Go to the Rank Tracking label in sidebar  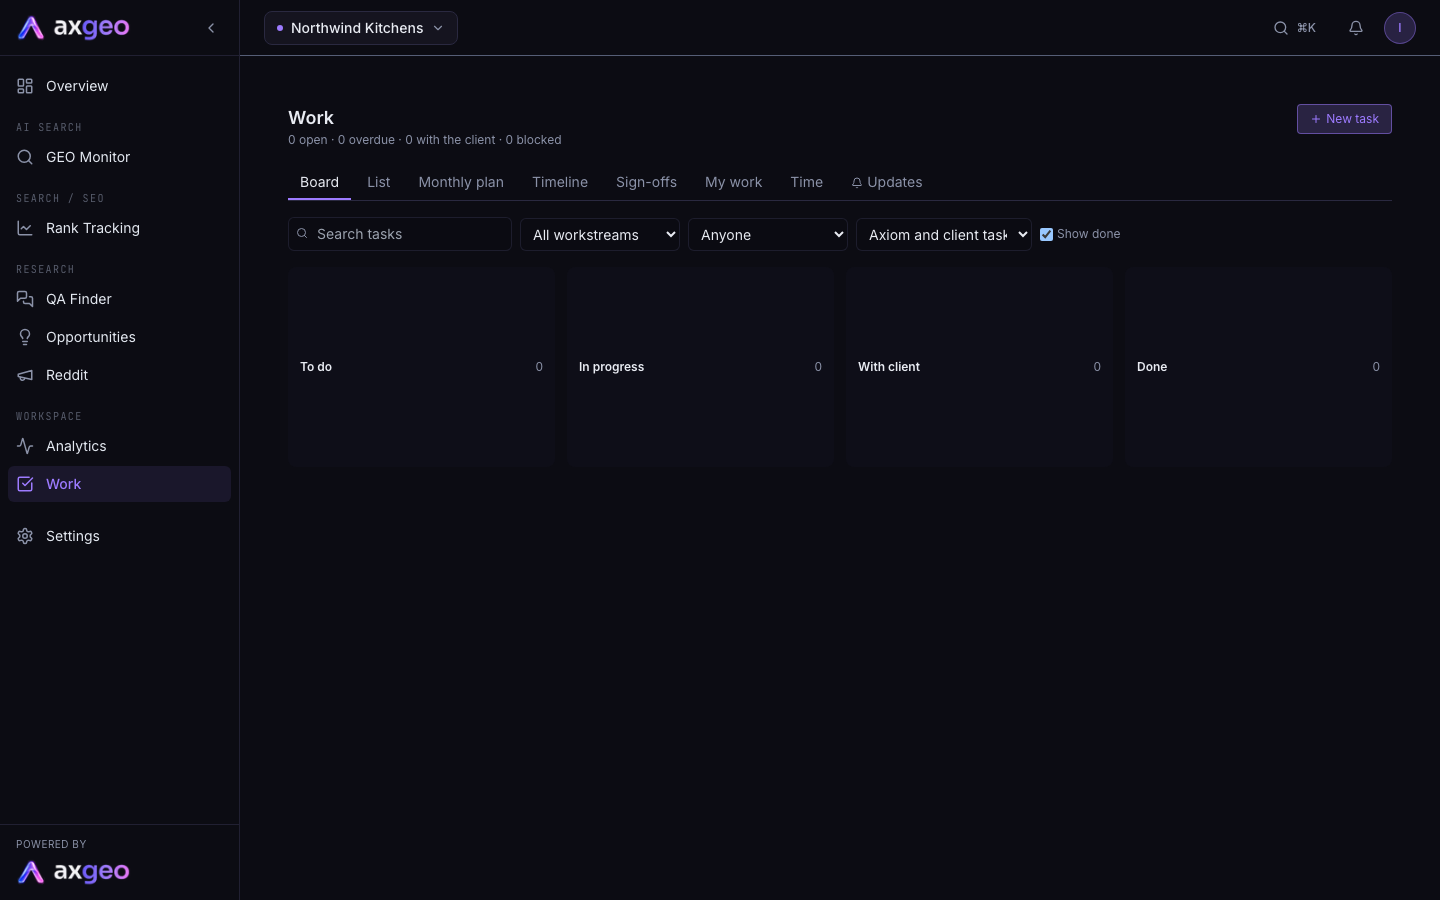coord(93,228)
